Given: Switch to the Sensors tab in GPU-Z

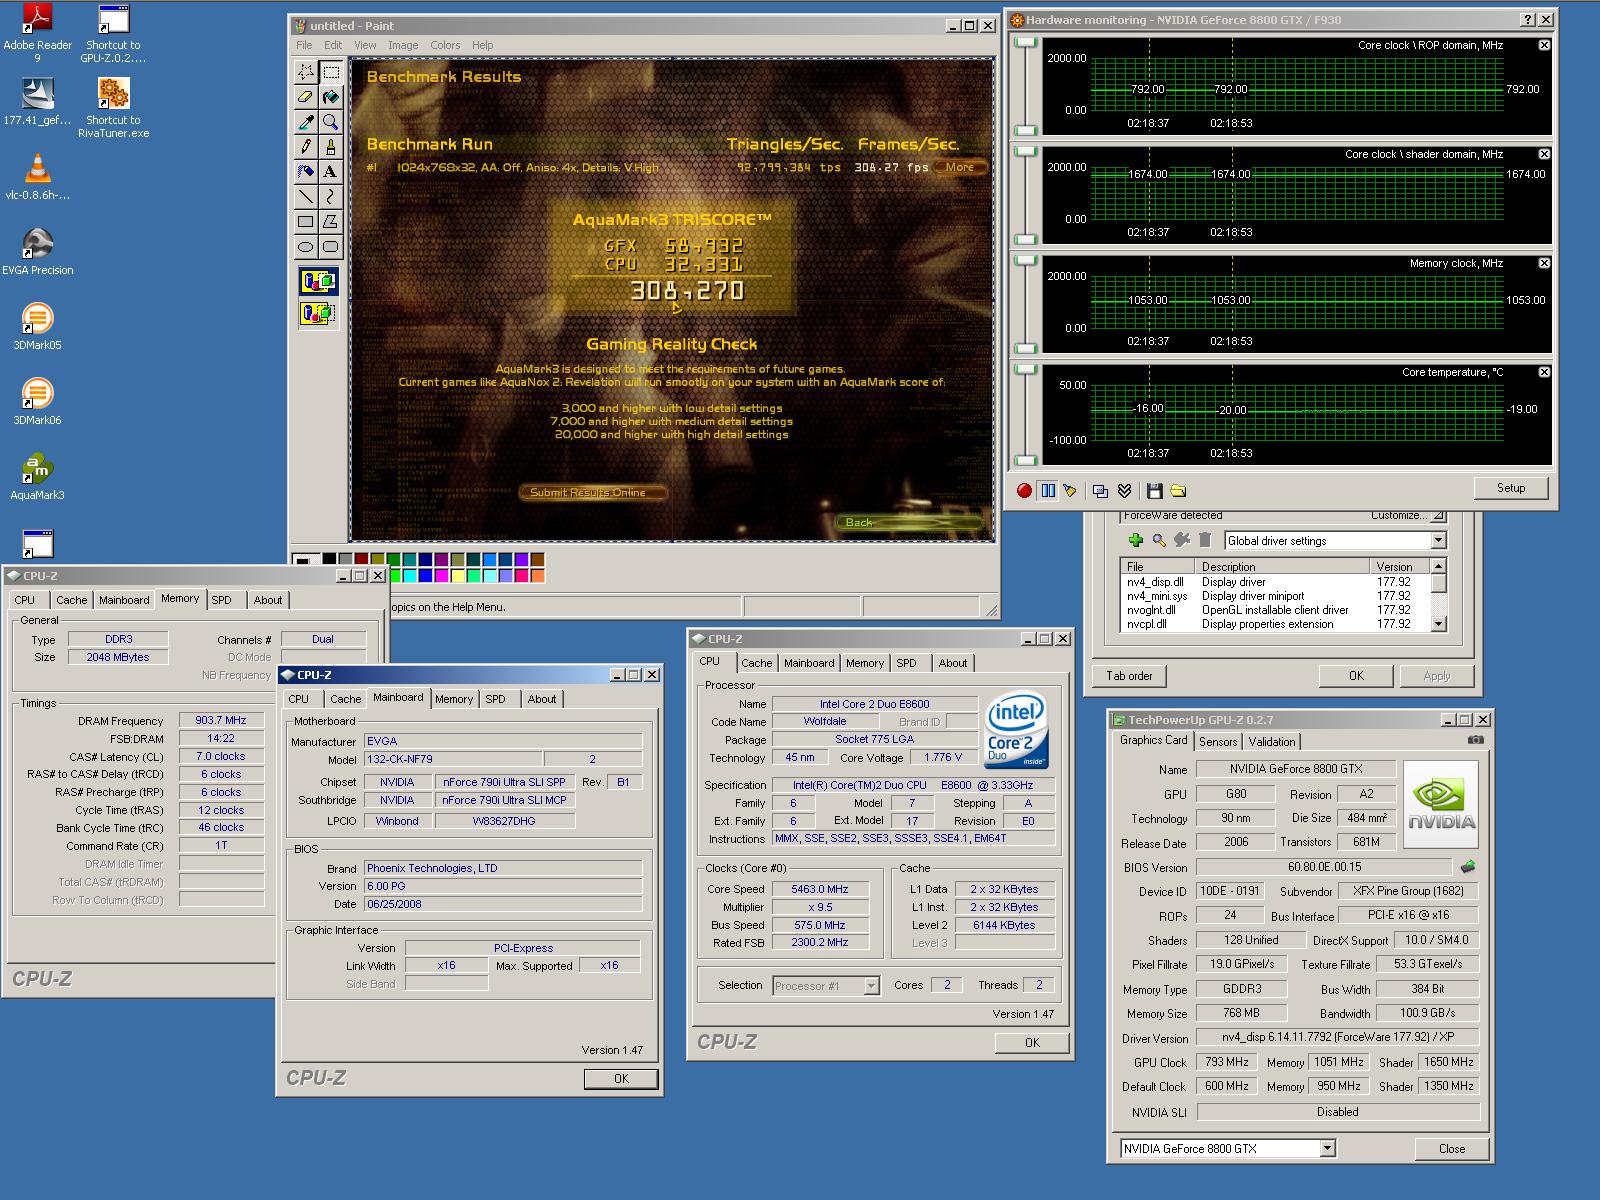Looking at the screenshot, I should click(1218, 741).
